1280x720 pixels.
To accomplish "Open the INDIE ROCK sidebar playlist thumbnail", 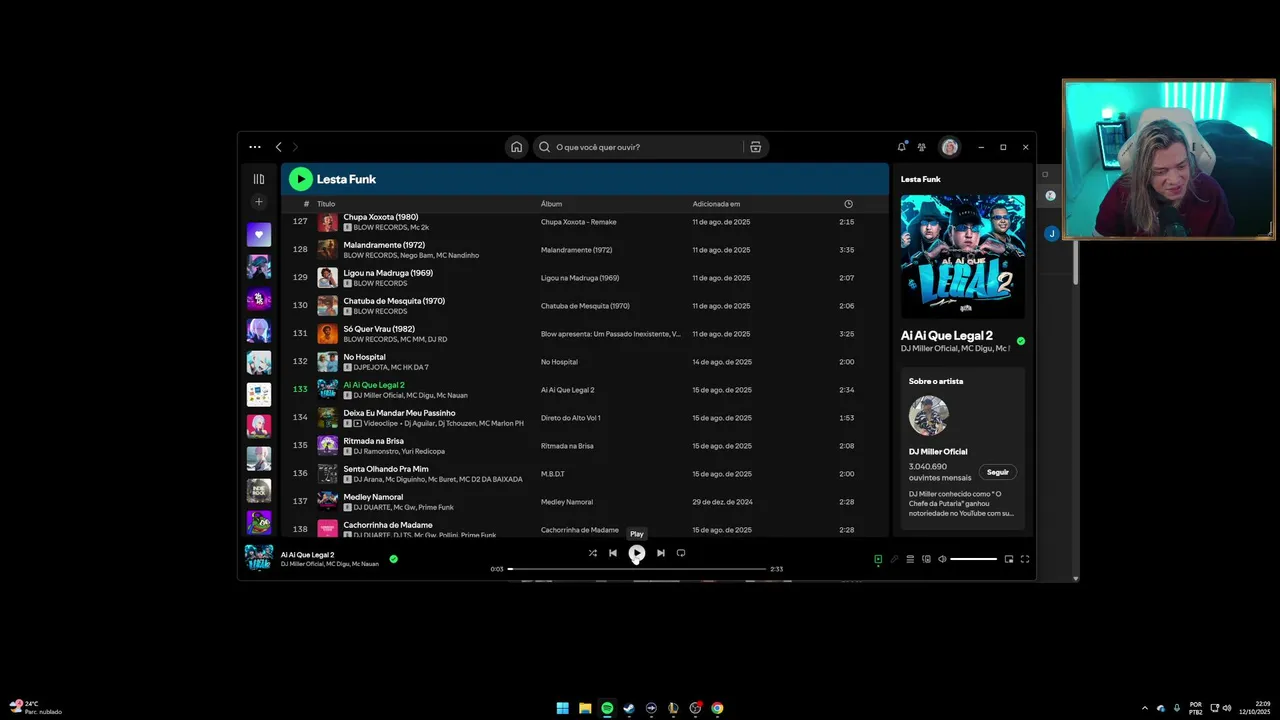I will 259,491.
